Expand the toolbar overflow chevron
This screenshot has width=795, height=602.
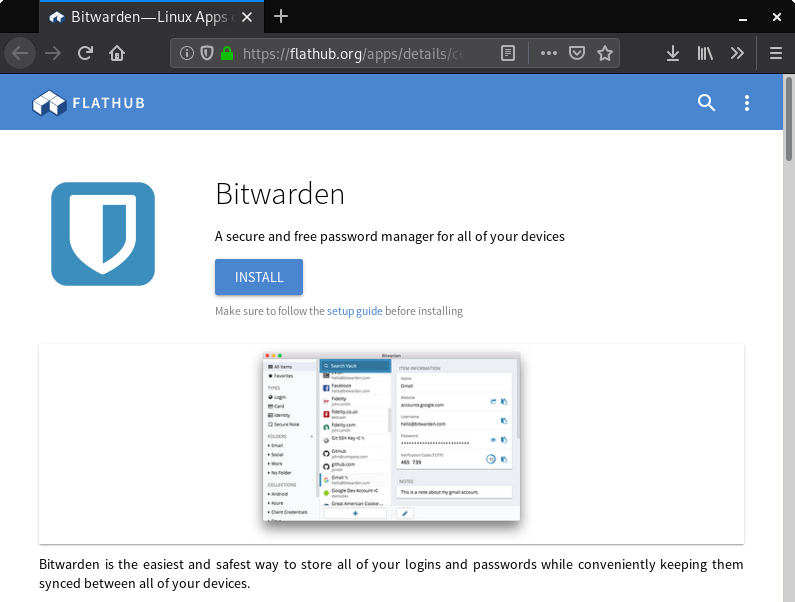click(x=737, y=53)
